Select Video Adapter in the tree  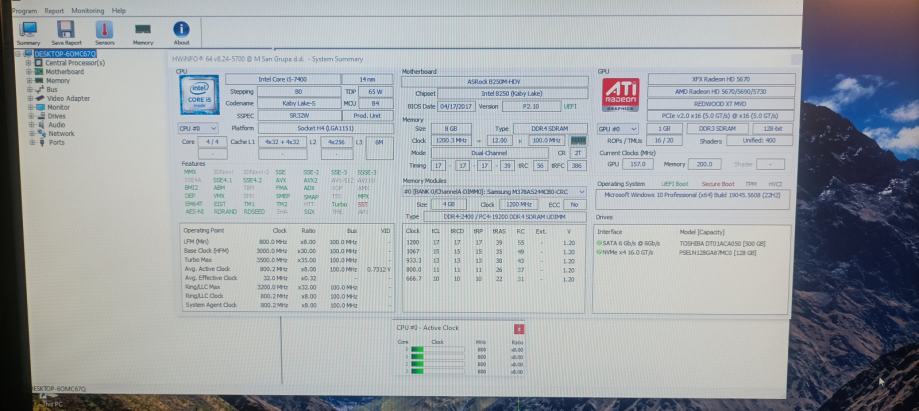(69, 98)
